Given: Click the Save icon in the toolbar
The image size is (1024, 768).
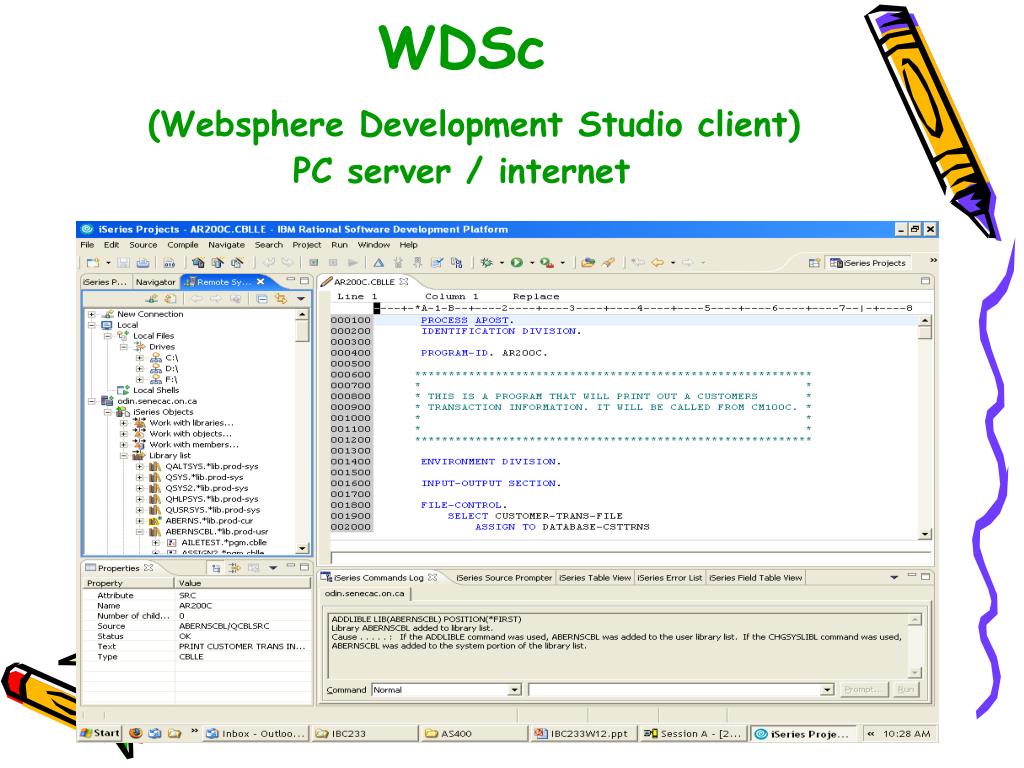Looking at the screenshot, I should point(123,263).
